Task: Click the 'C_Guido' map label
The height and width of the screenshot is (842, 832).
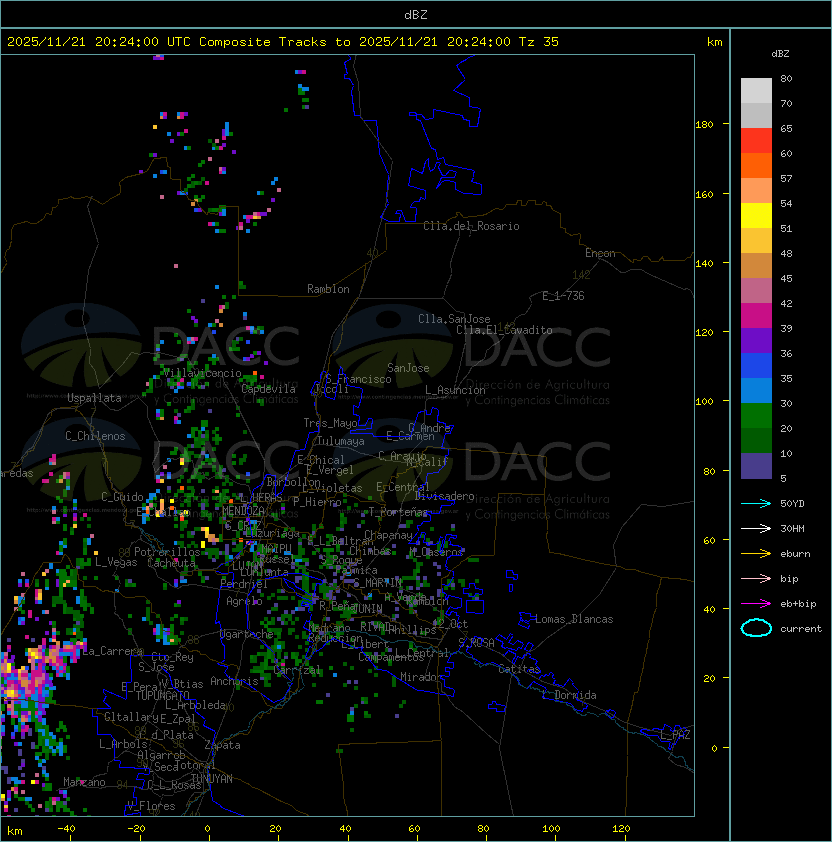Action: click(122, 497)
